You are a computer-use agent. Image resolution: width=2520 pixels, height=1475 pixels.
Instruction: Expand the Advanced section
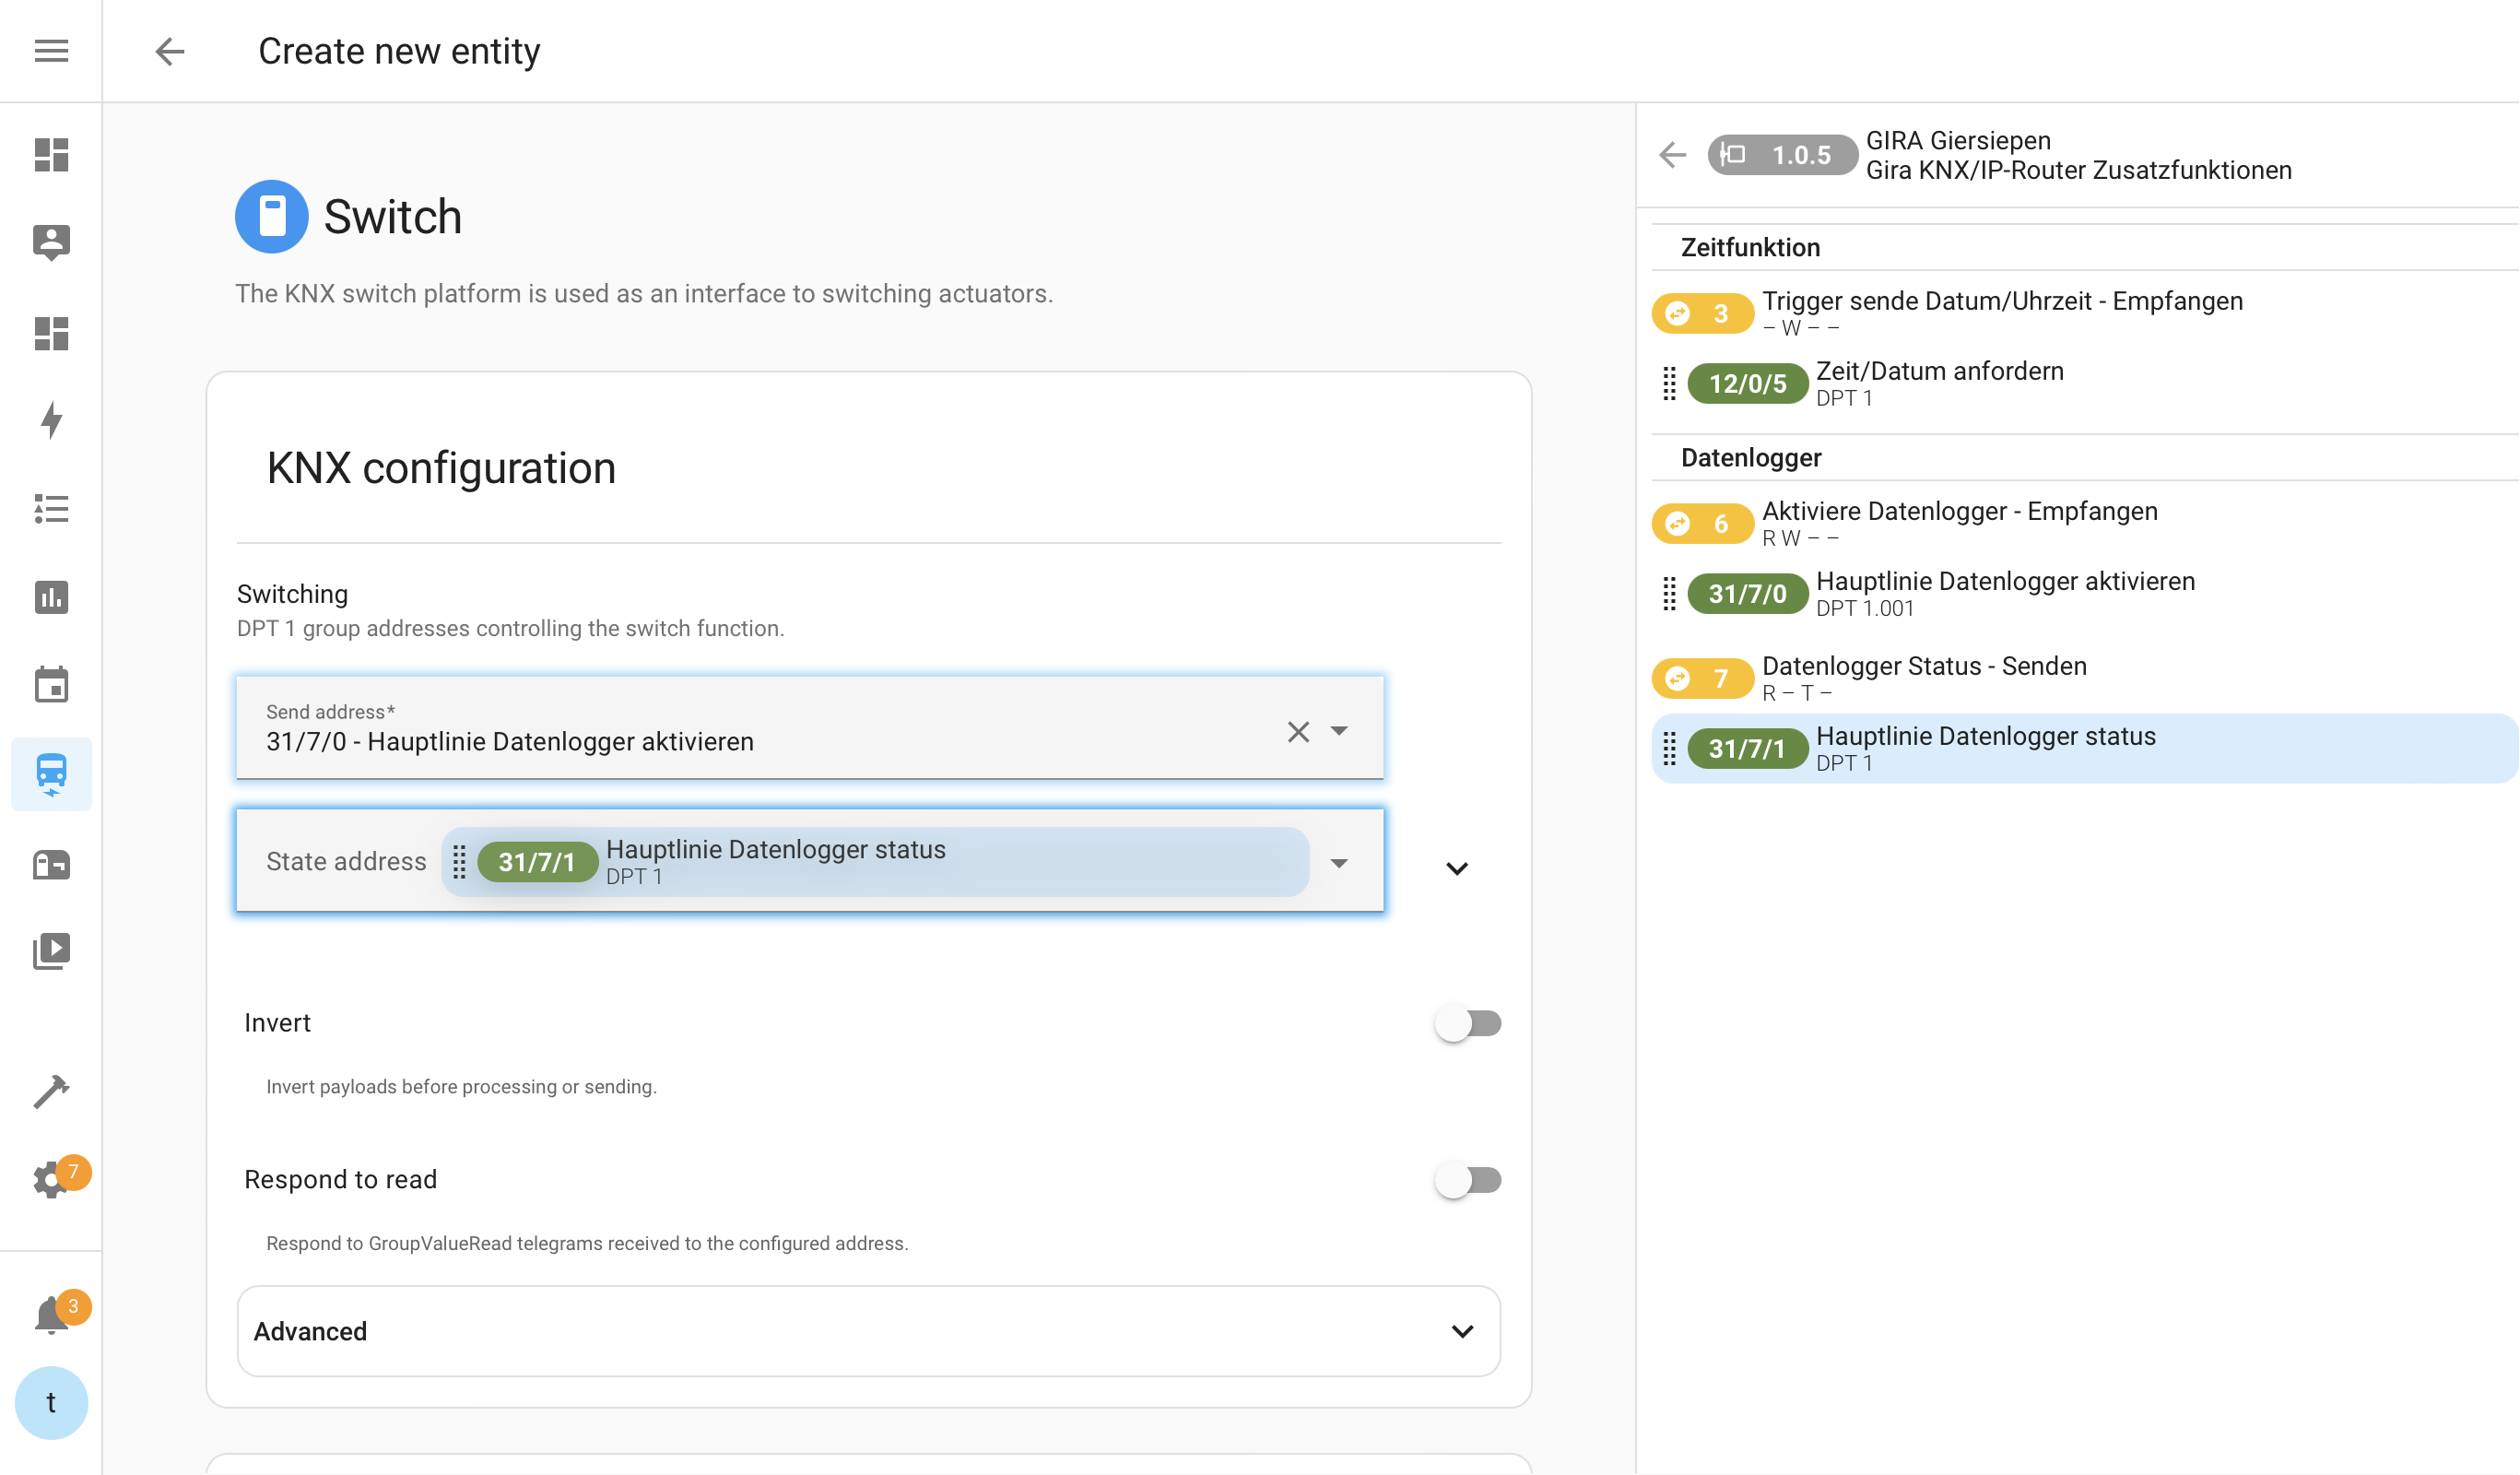[x=868, y=1331]
